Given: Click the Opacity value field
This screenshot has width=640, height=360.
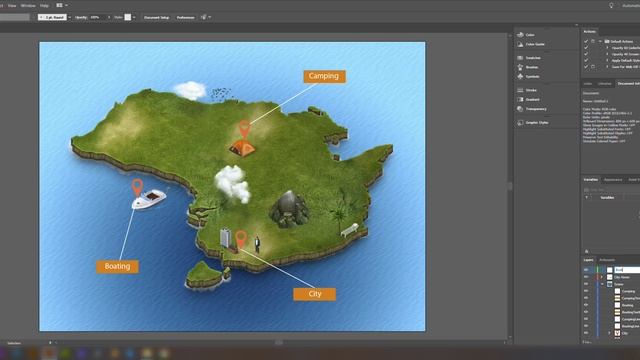Looking at the screenshot, I should (97, 17).
